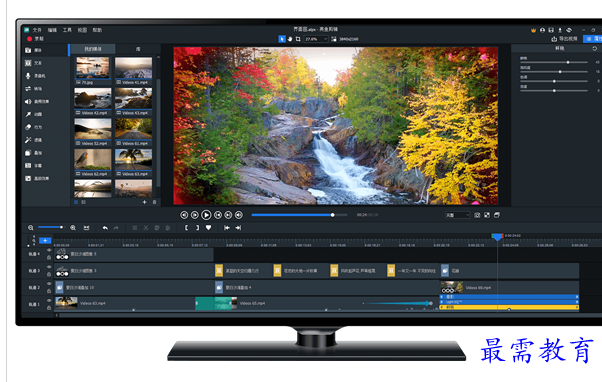Lock track 4 with its padlock icon
The image size is (602, 382).
(x=49, y=257)
